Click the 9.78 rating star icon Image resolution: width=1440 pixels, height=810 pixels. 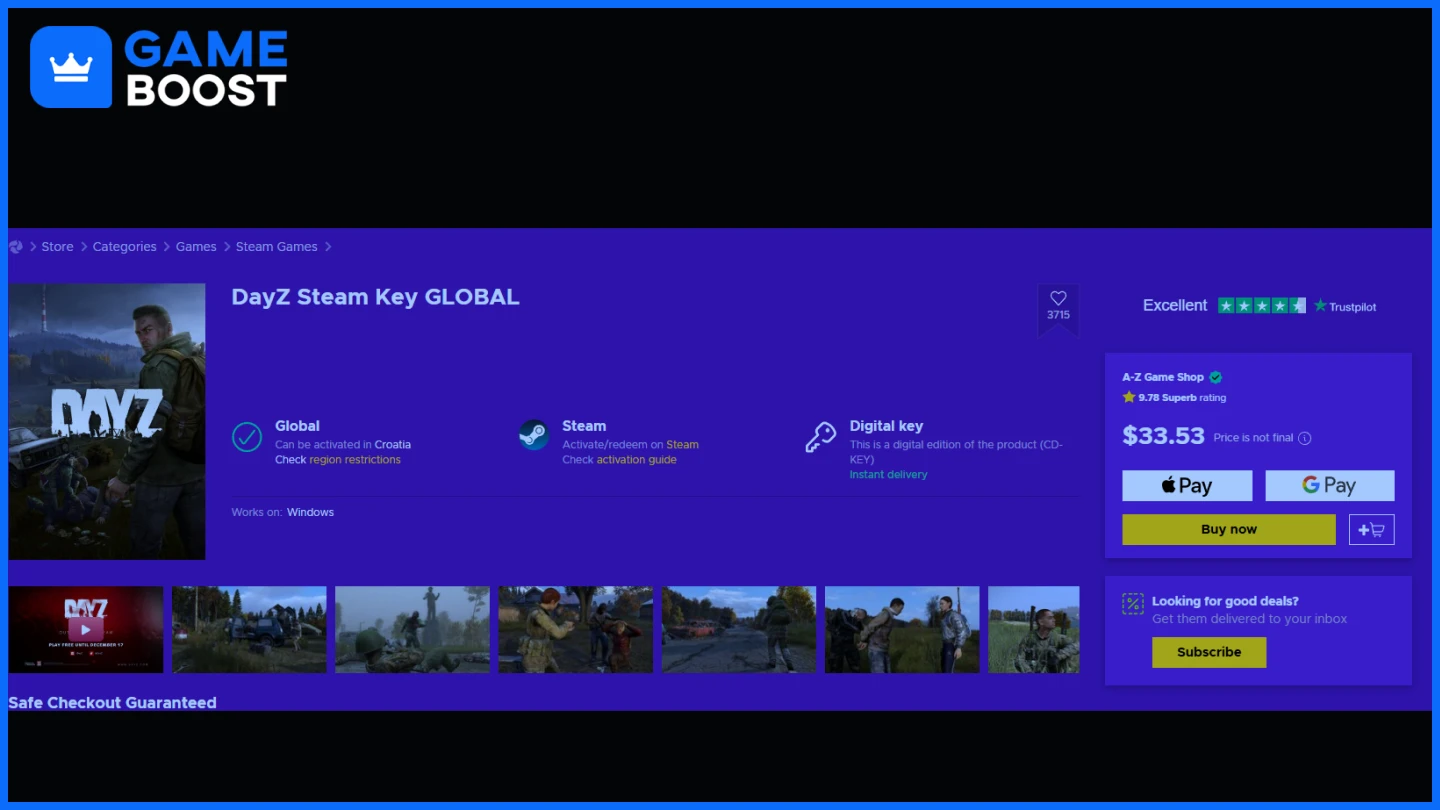tap(1129, 397)
